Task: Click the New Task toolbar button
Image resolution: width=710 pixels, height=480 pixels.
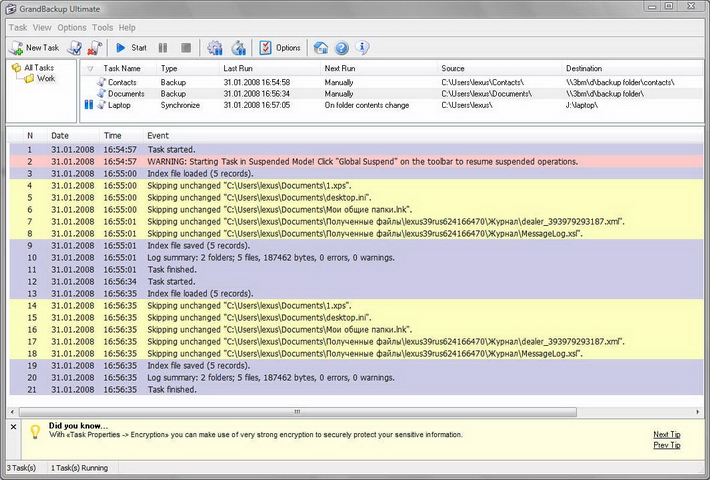Action: click(35, 47)
